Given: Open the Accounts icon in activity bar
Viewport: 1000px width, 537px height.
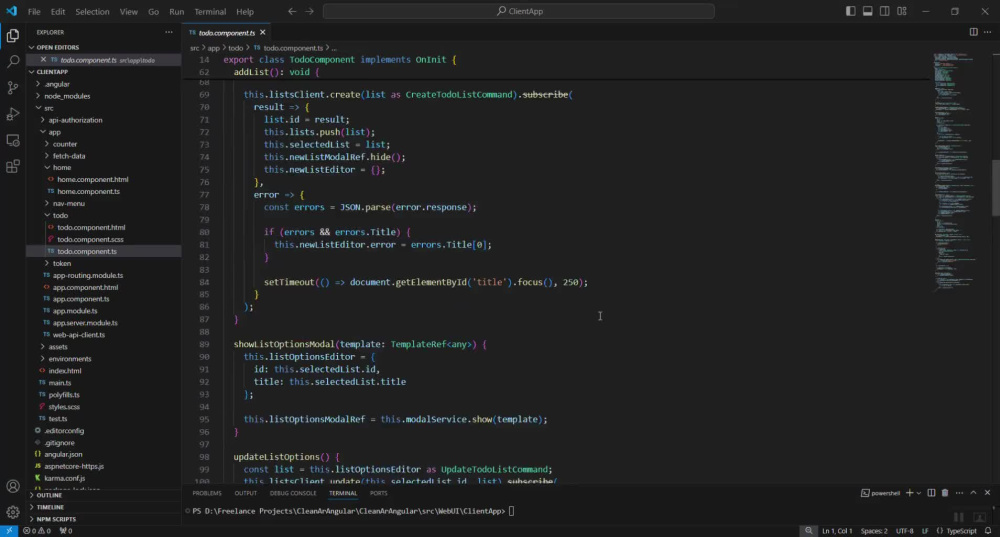Looking at the screenshot, I should 13,486.
